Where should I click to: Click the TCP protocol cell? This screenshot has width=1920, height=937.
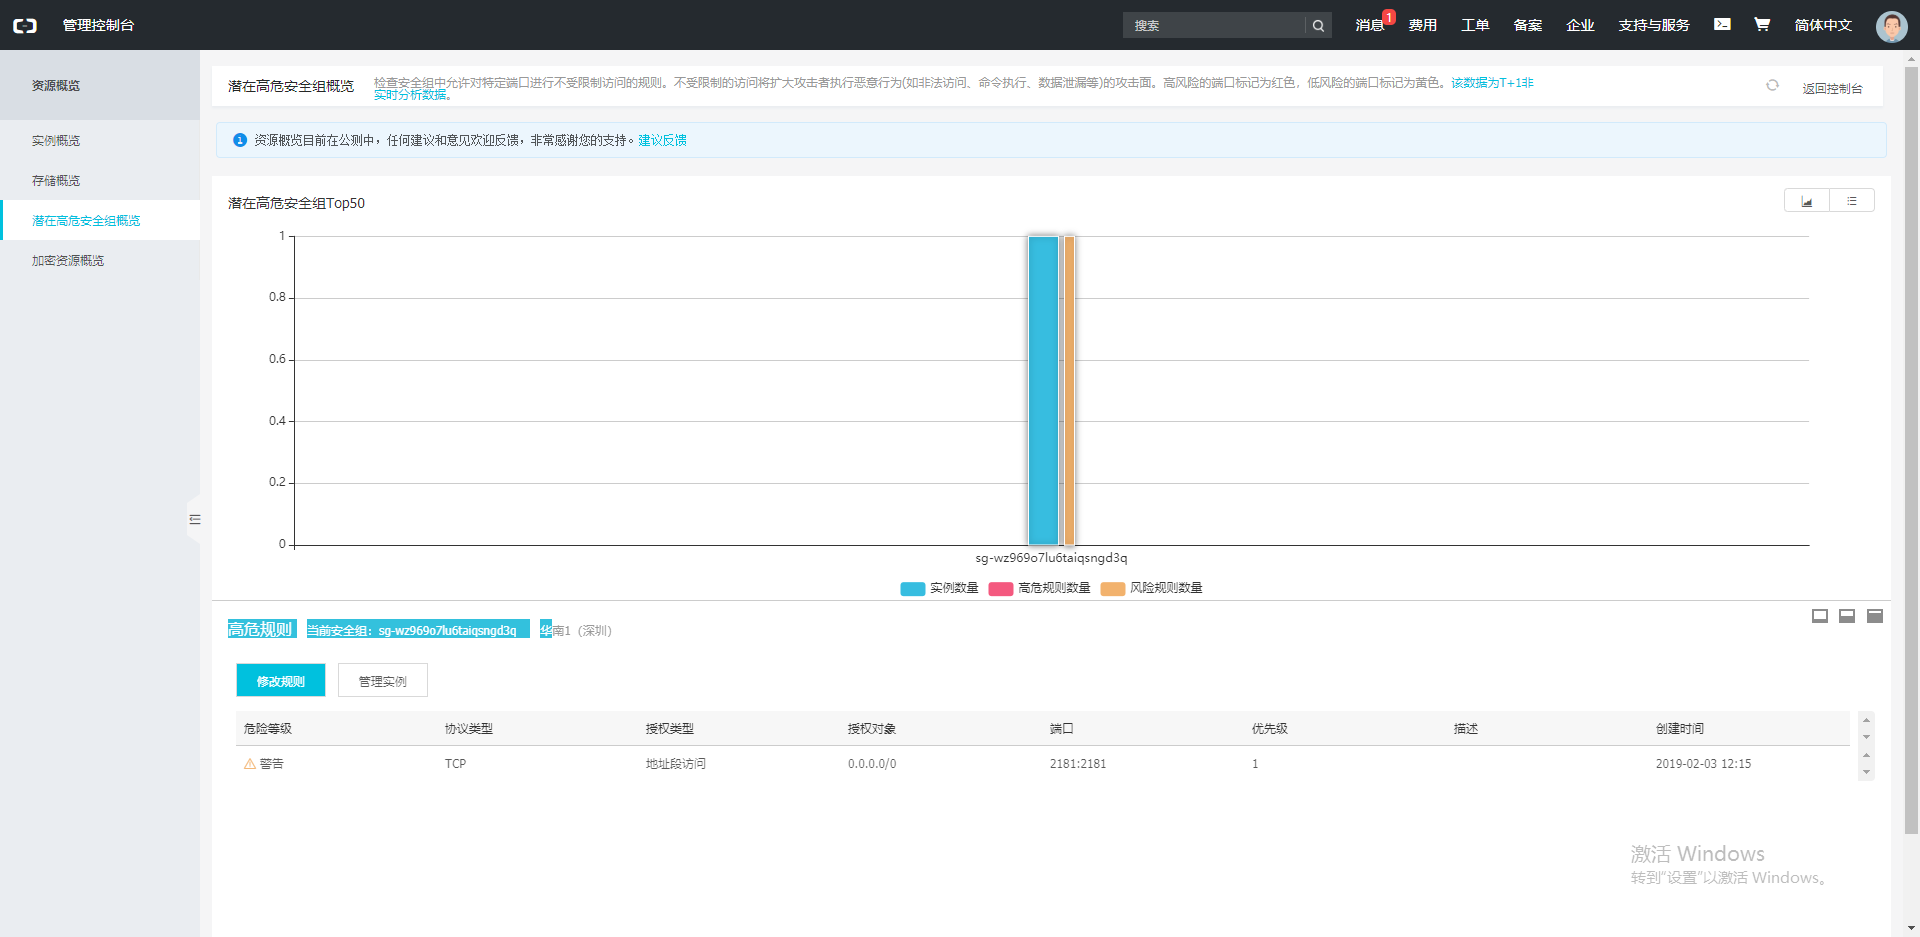[456, 764]
